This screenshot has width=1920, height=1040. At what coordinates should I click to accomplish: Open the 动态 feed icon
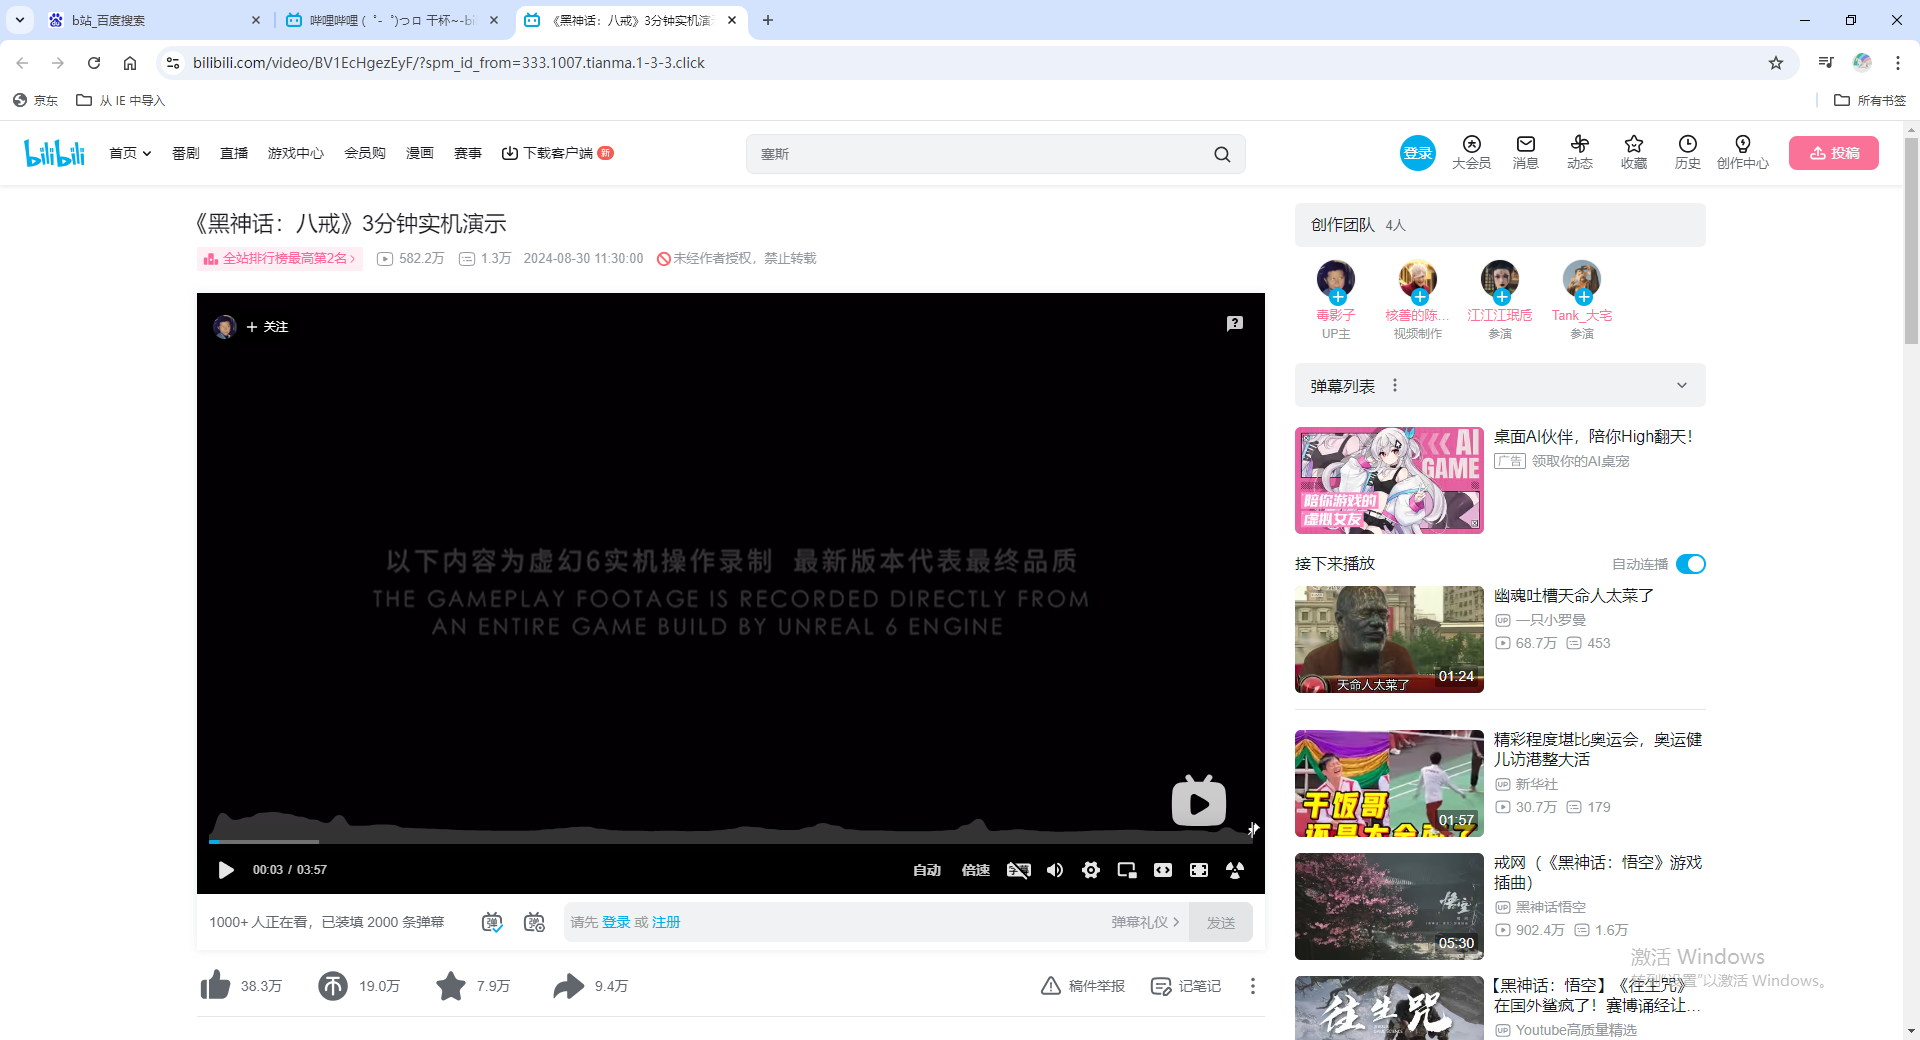1579,152
